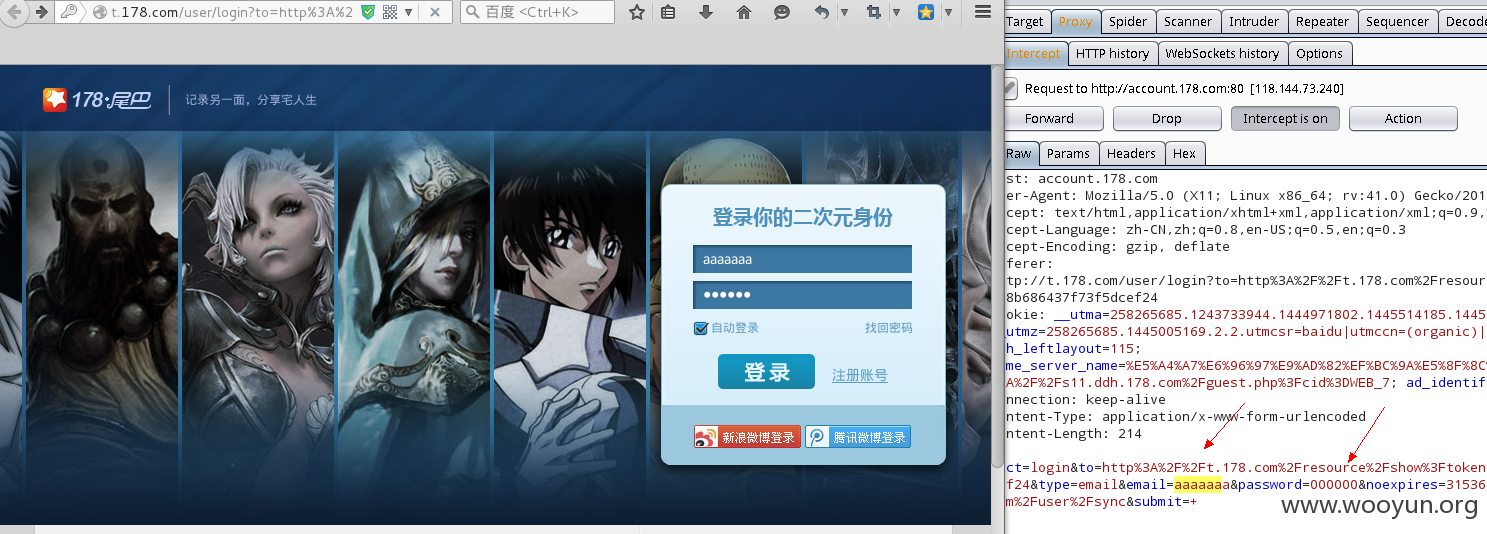Click the password field on login form
The image size is (1487, 534).
[802, 295]
